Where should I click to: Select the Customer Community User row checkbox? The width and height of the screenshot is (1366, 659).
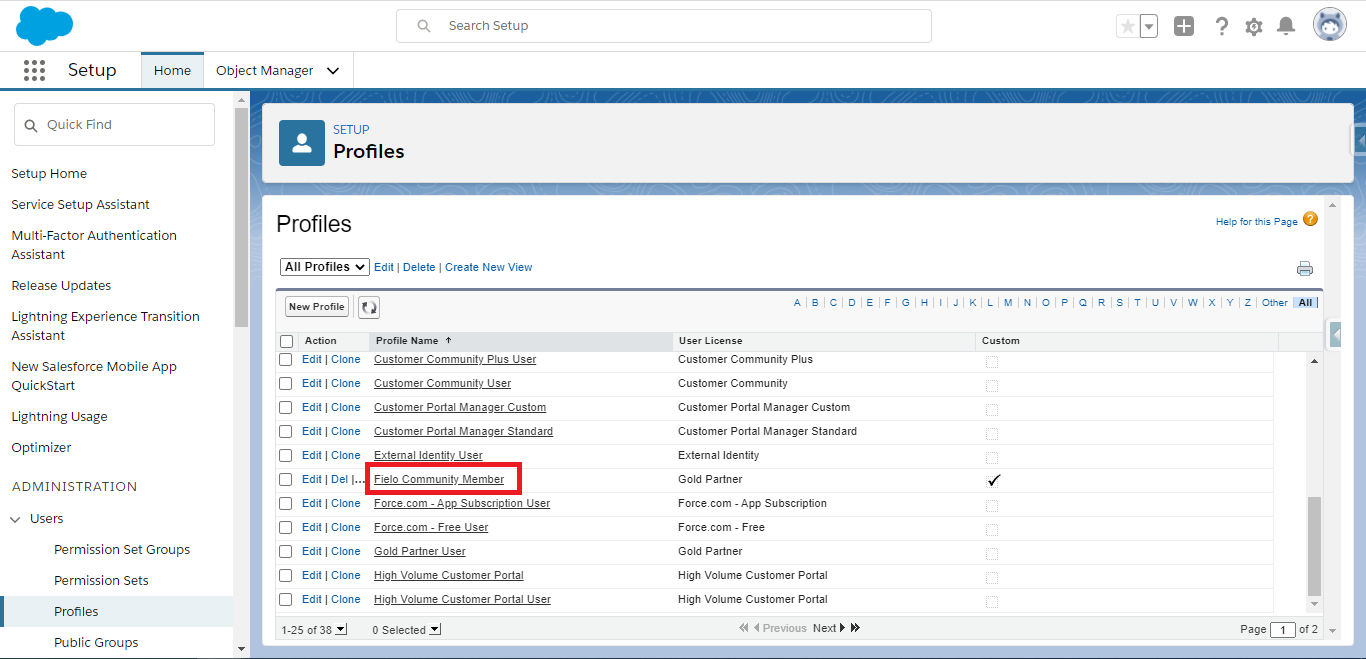[x=286, y=383]
